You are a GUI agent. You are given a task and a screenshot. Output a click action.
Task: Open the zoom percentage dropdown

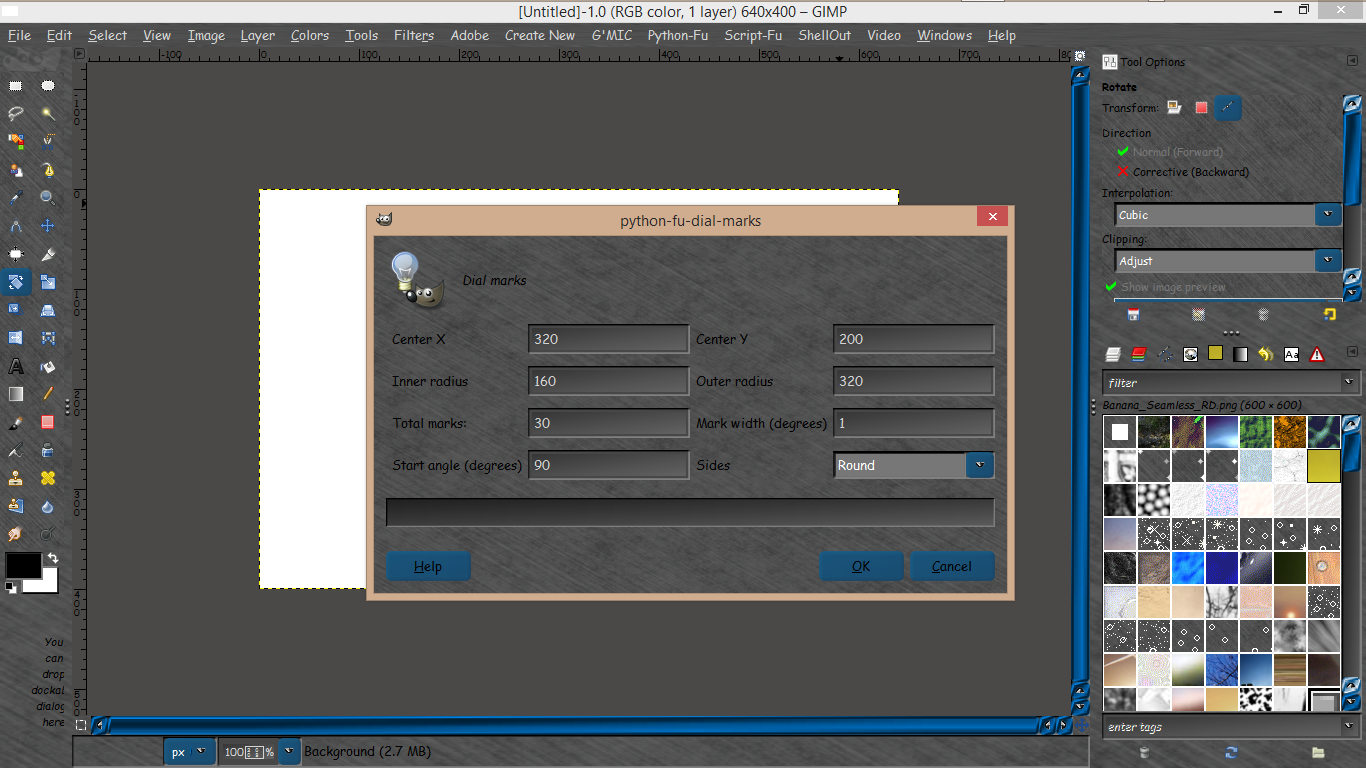coord(289,752)
